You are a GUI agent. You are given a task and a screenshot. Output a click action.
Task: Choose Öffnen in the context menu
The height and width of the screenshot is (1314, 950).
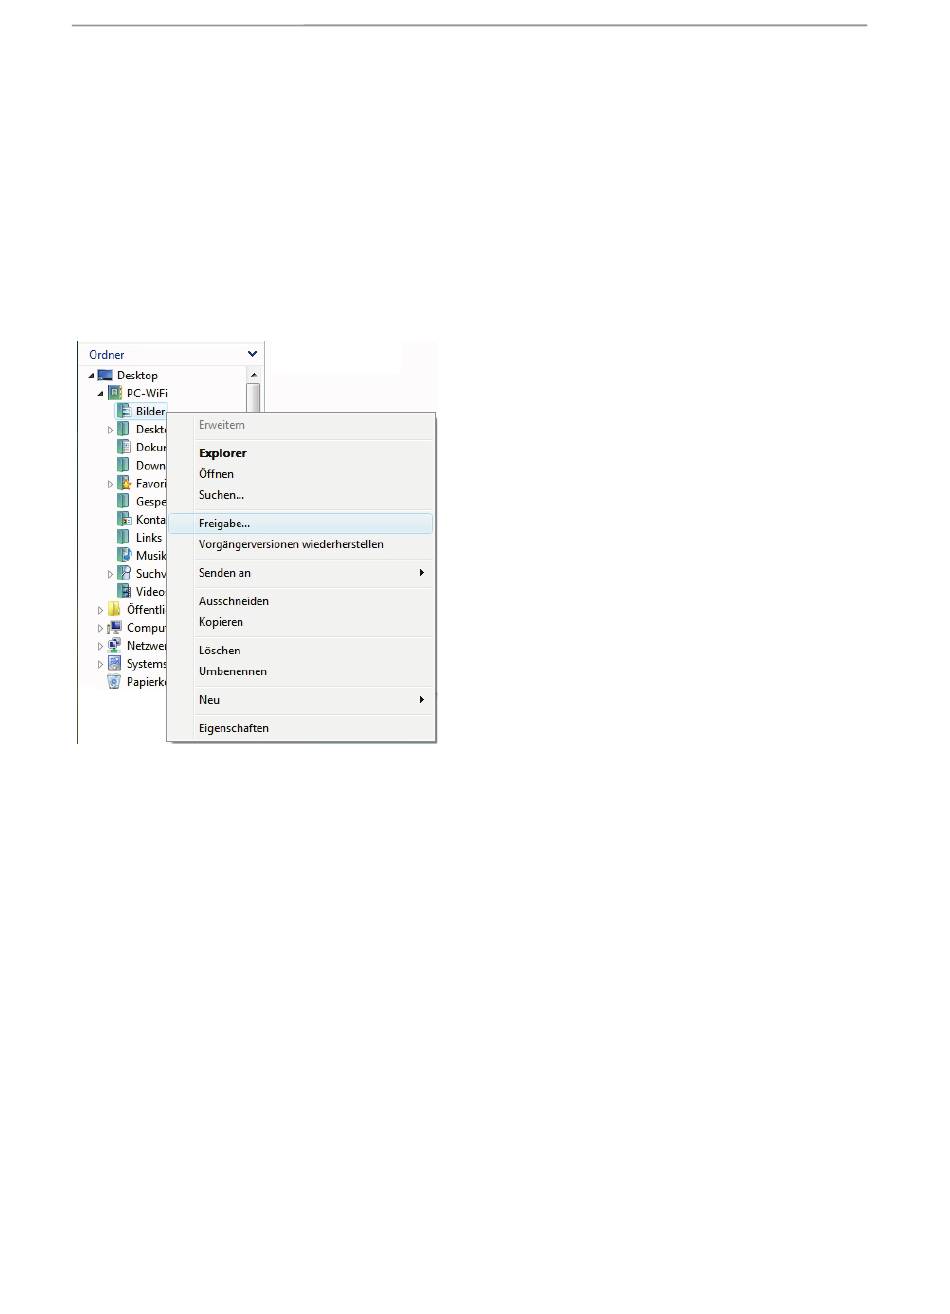(301, 474)
